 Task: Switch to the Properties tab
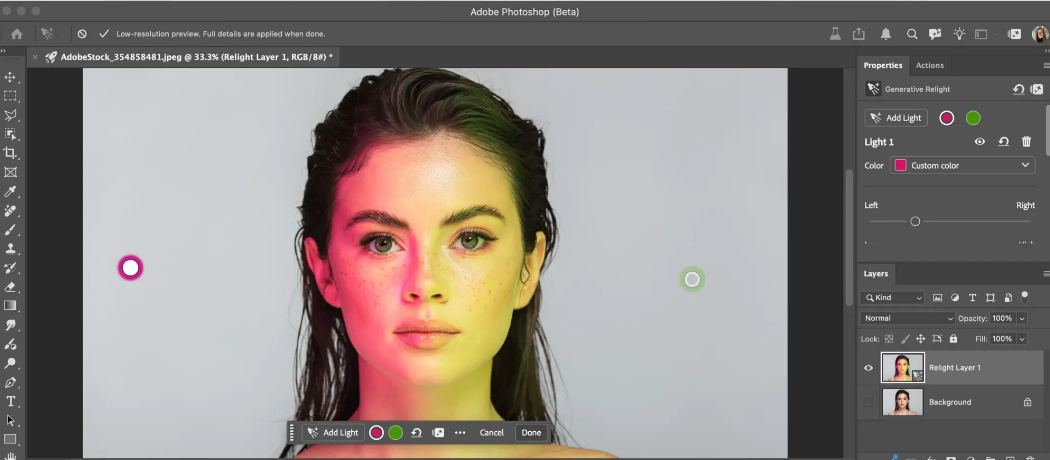point(883,65)
